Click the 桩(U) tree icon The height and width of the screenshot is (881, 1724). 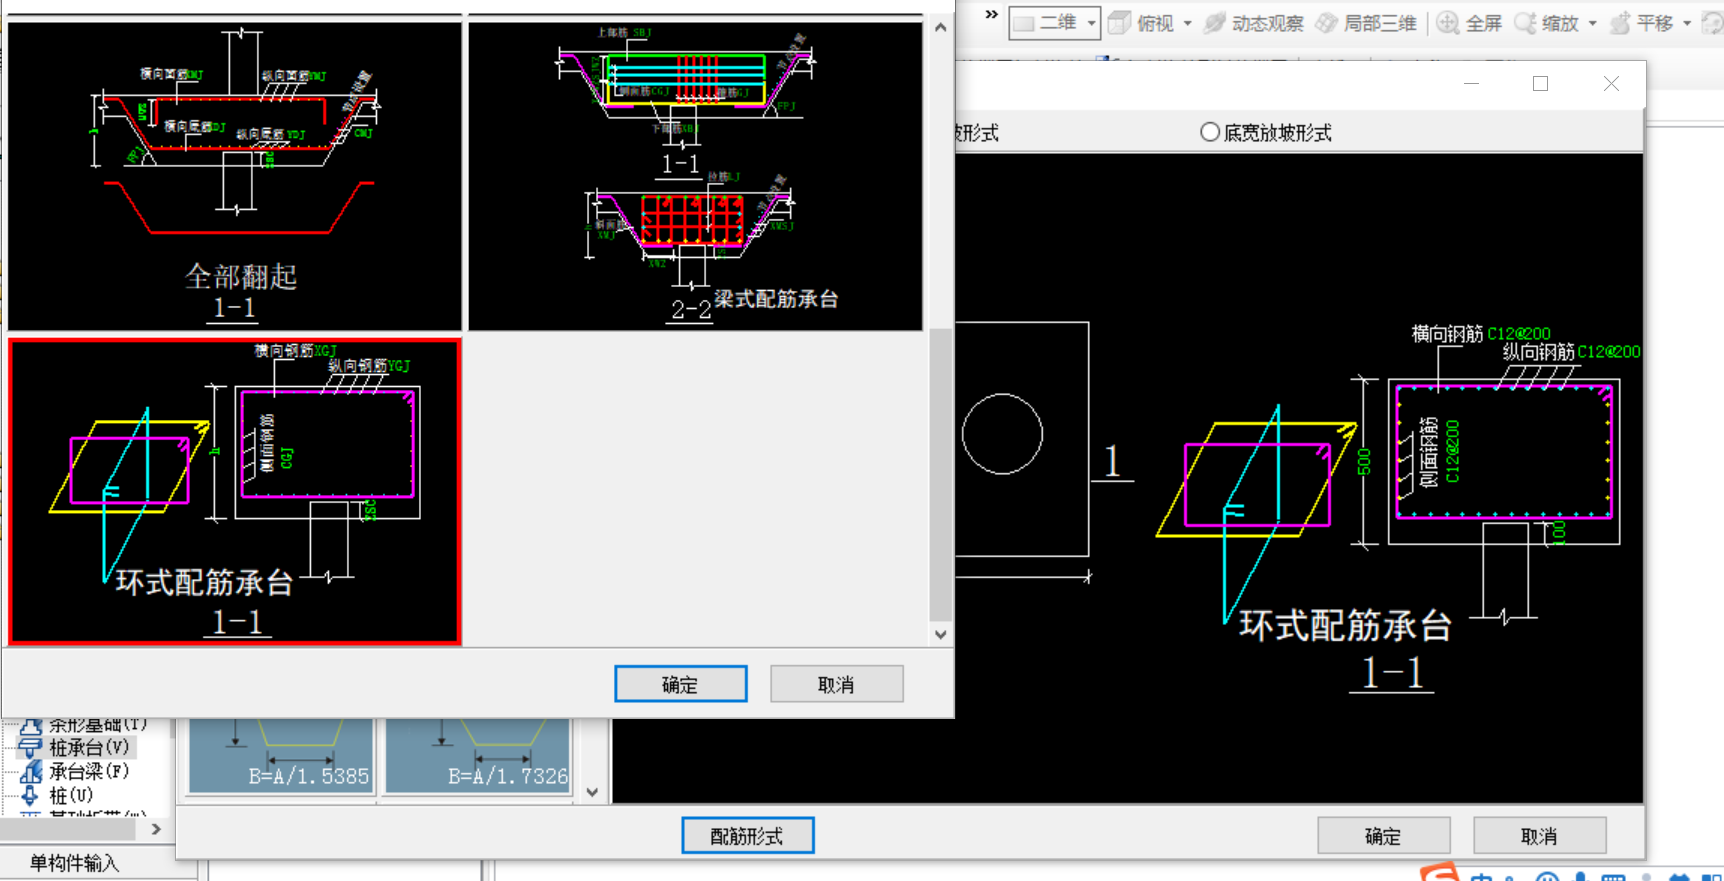click(x=30, y=795)
